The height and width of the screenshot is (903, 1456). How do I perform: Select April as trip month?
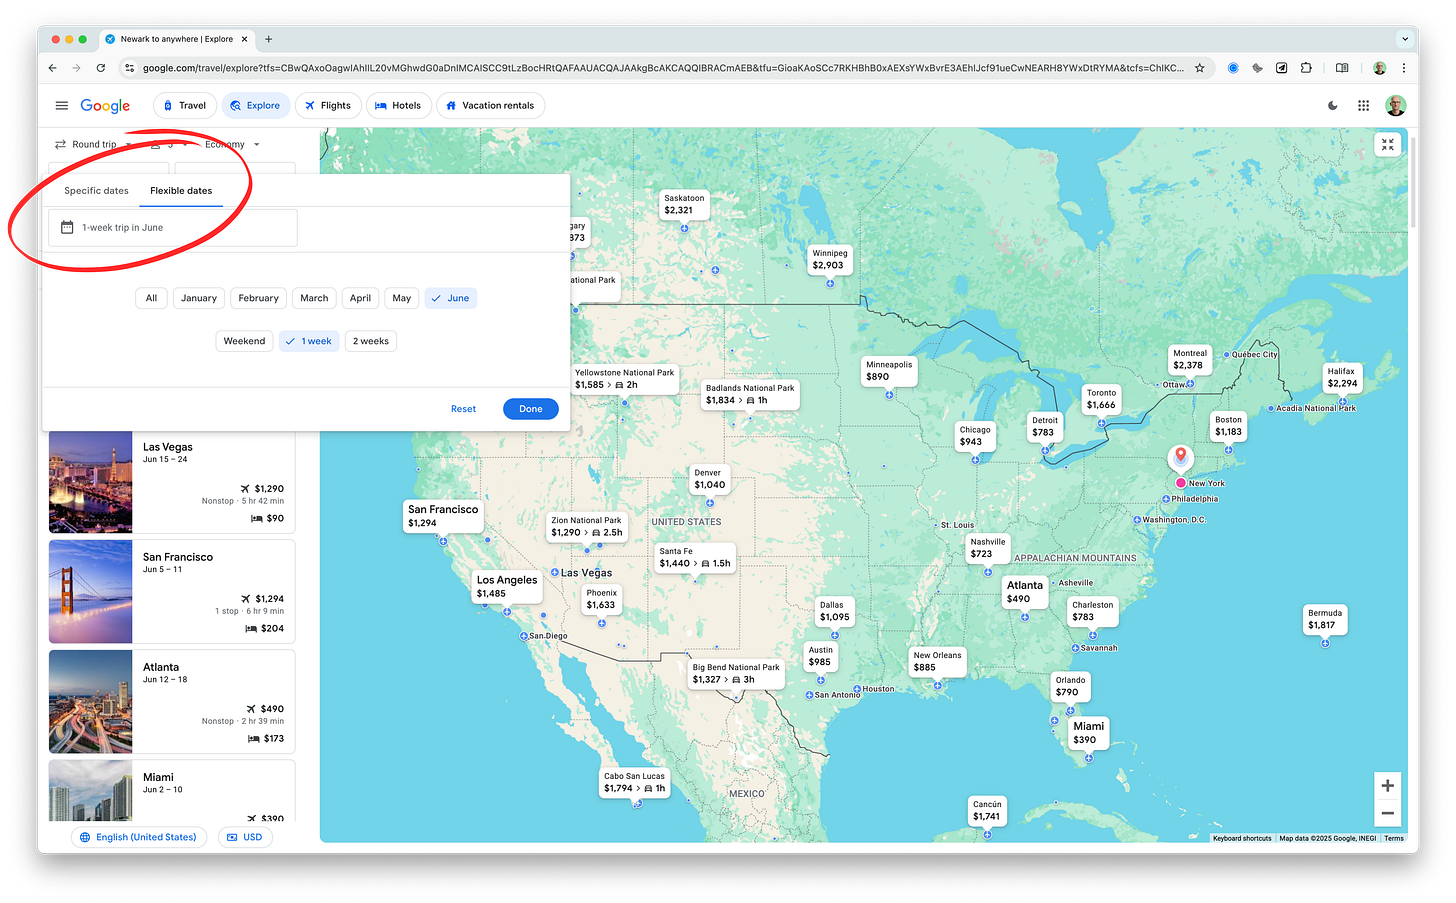[360, 298]
